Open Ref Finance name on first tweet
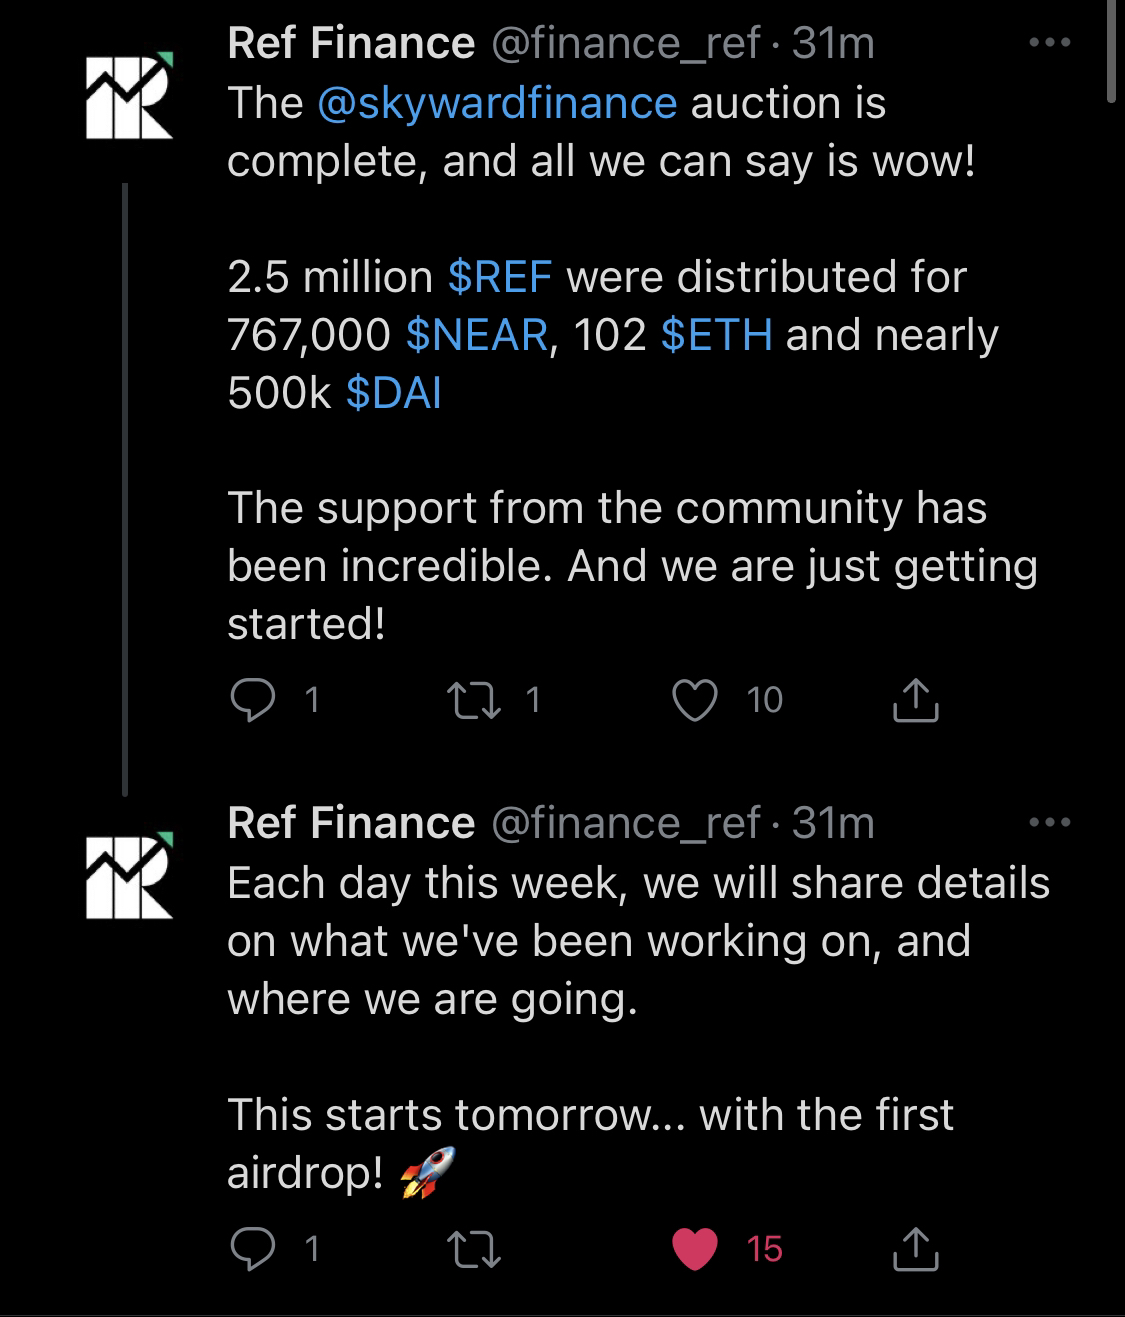This screenshot has height=1317, width=1125. [351, 43]
